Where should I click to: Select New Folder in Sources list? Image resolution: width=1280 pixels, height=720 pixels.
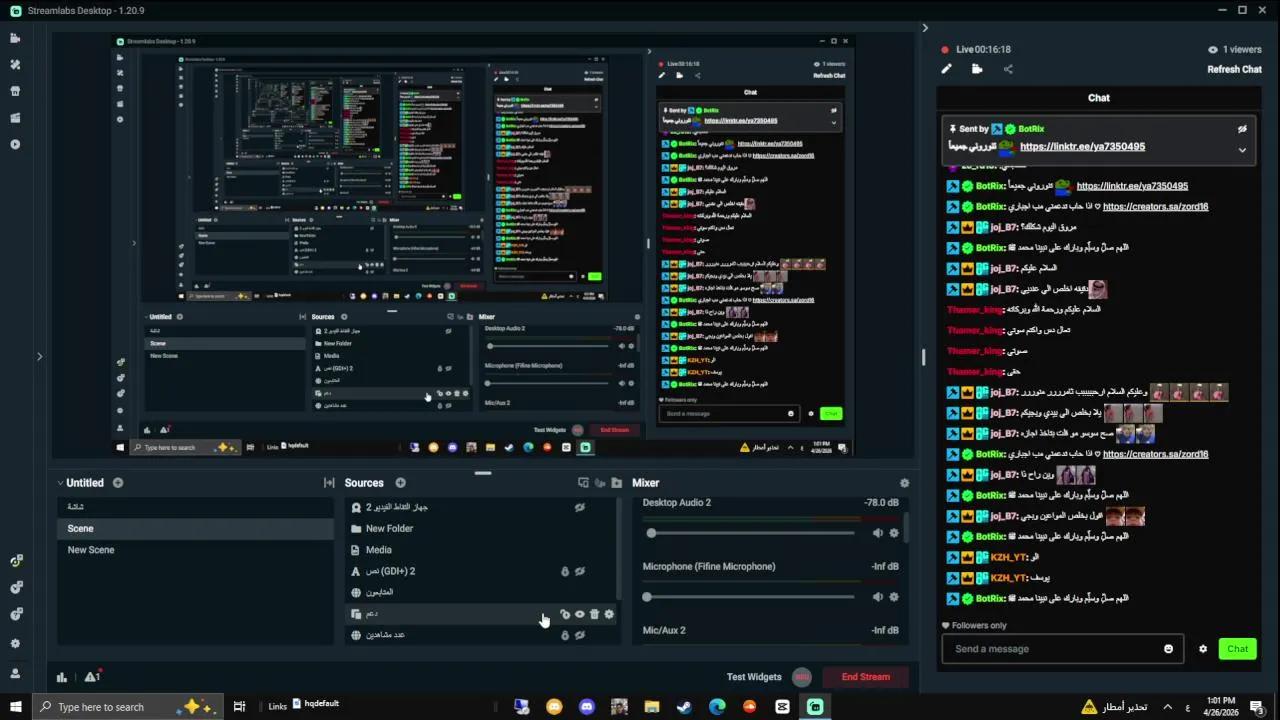pos(482,529)
